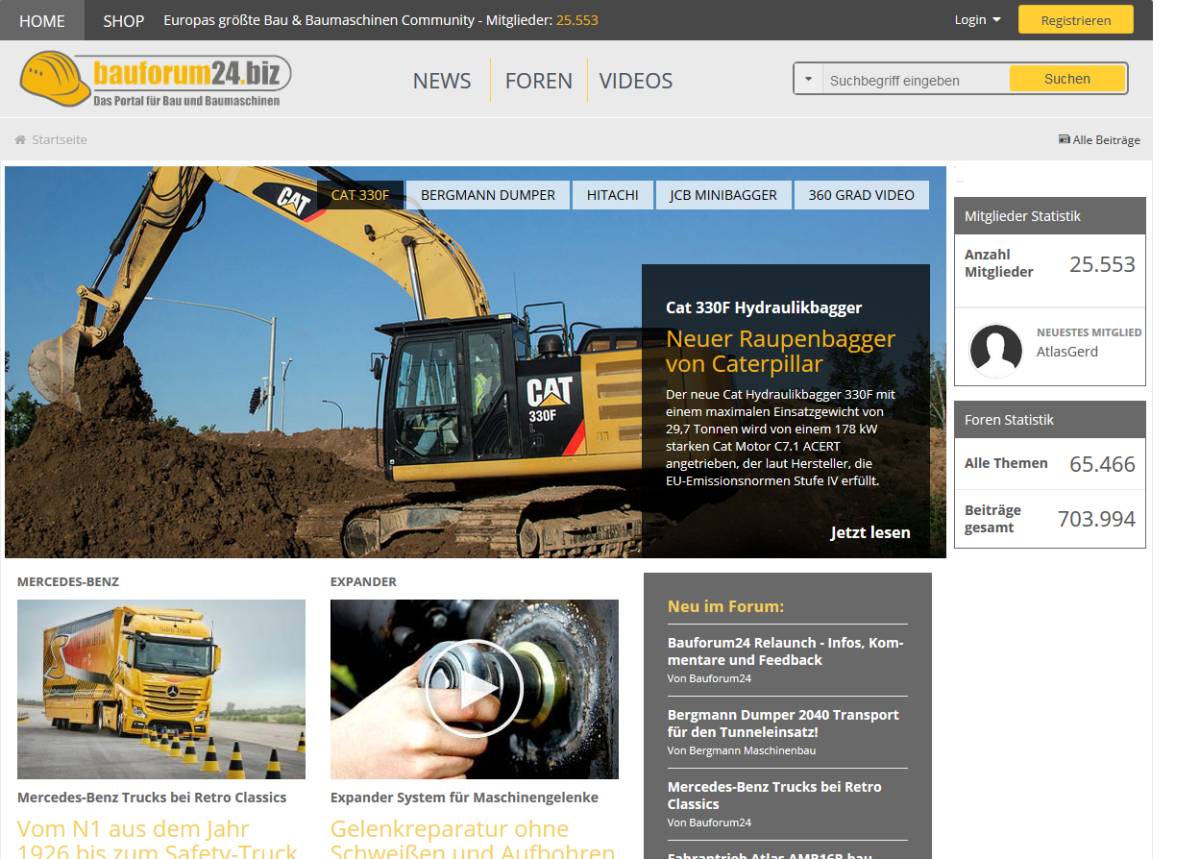Click Von Bergmann Maschinenbau author line

[741, 750]
